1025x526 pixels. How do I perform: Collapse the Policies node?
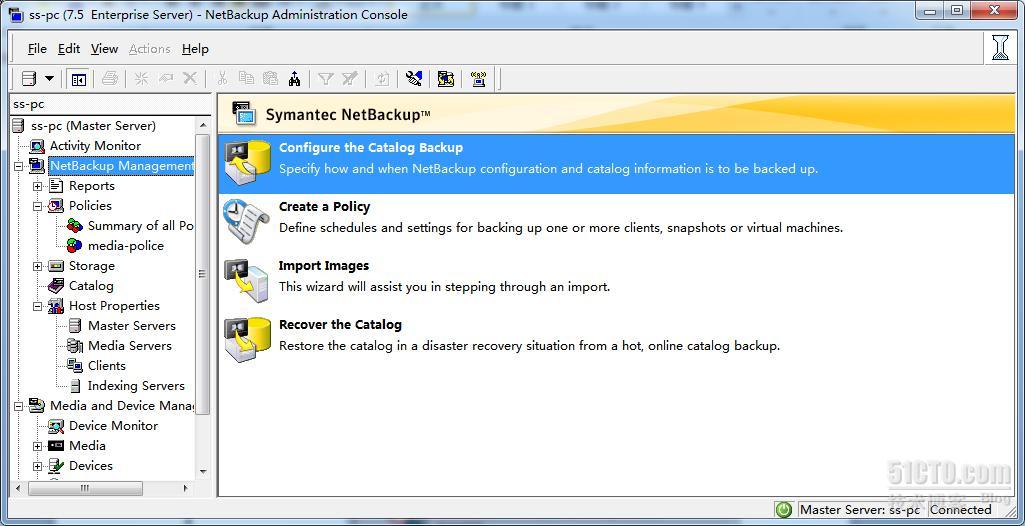click(37, 206)
